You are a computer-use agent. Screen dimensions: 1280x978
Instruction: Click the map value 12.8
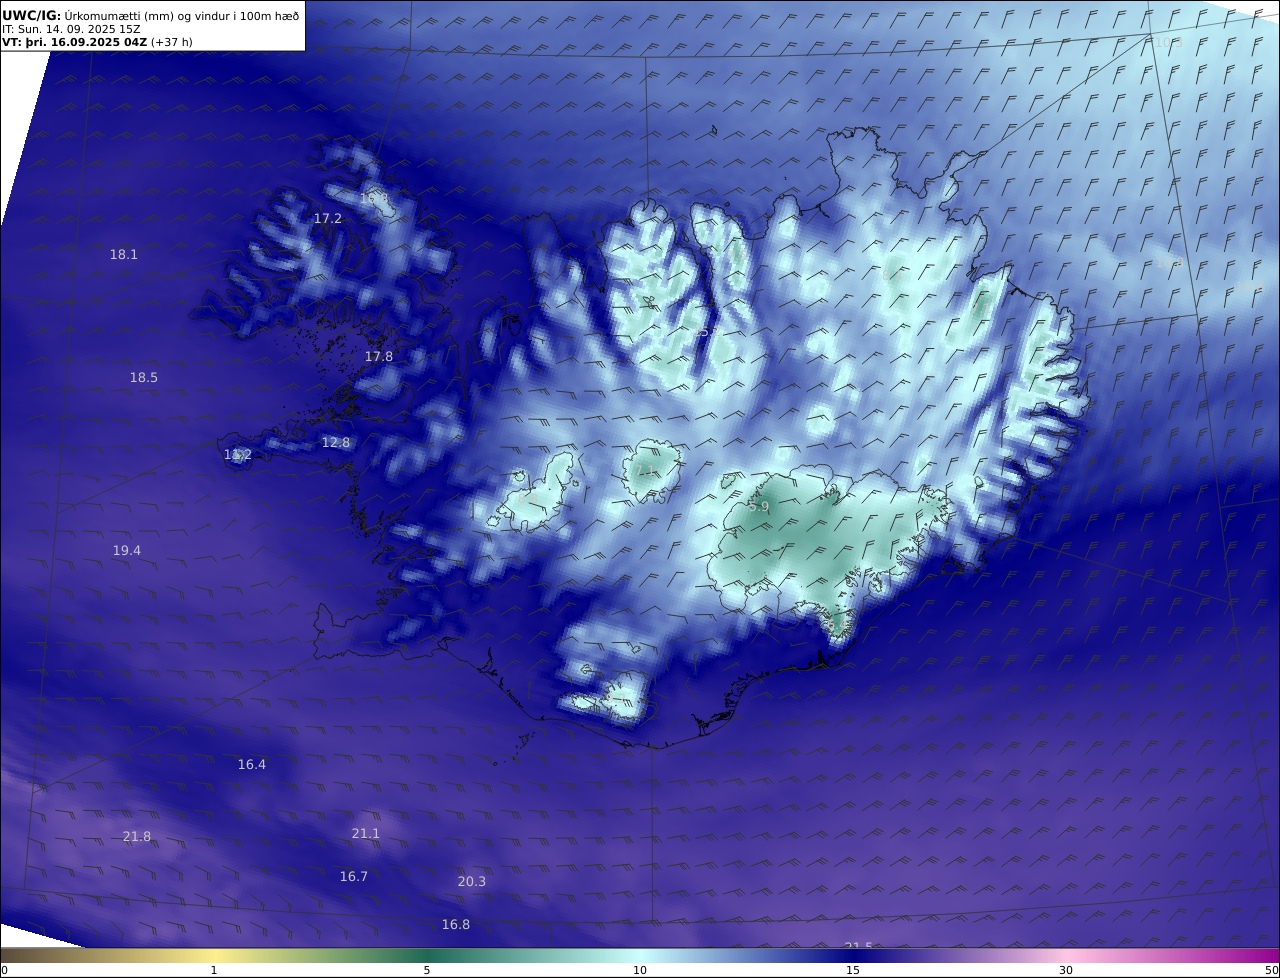coord(336,442)
